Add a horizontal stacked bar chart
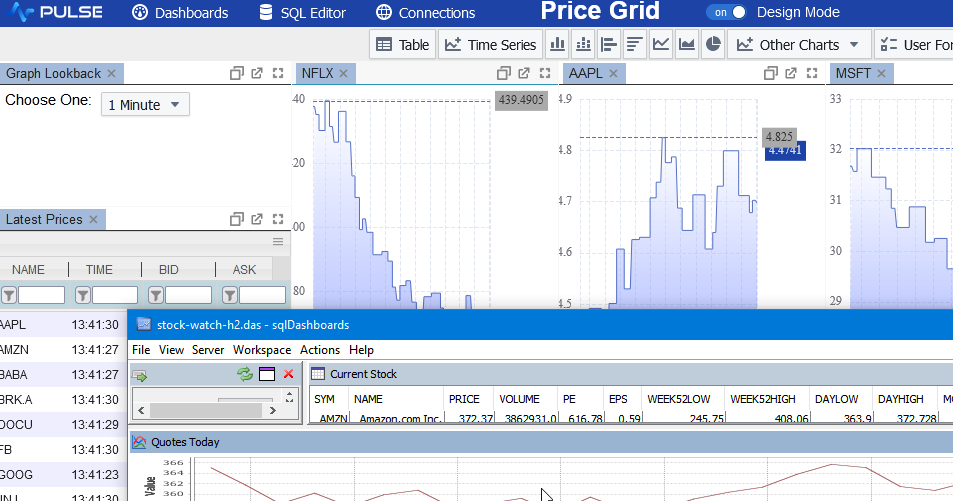953x501 pixels. pyautogui.click(x=635, y=44)
